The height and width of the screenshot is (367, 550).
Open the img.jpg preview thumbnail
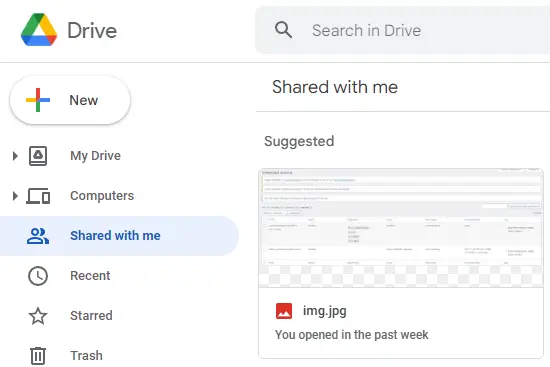pos(401,228)
